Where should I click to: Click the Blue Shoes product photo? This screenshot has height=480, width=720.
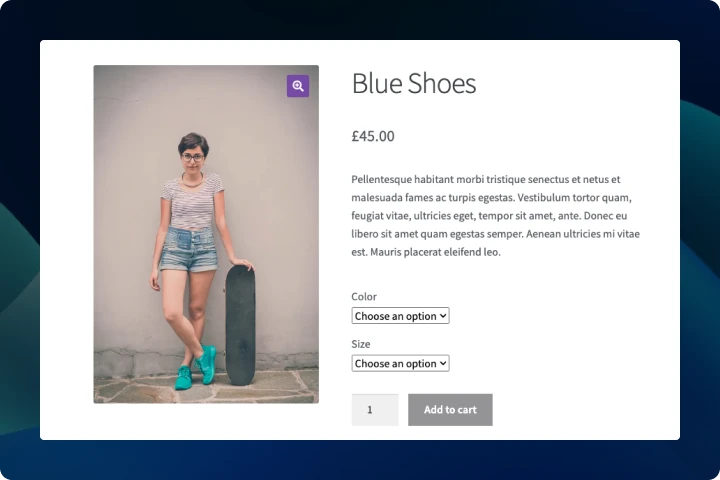206,234
